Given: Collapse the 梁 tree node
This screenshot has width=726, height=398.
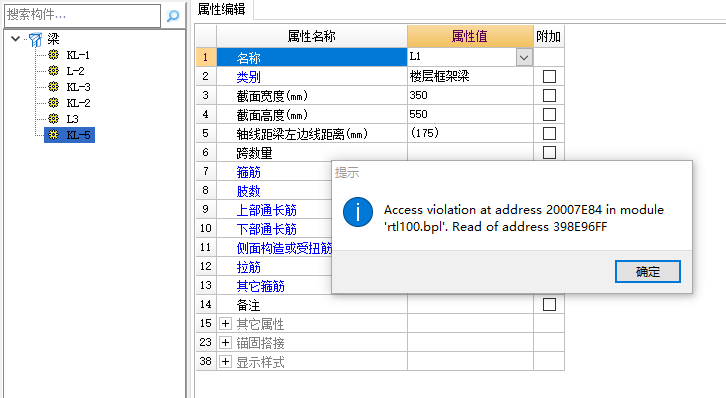Looking at the screenshot, I should pyautogui.click(x=15, y=39).
